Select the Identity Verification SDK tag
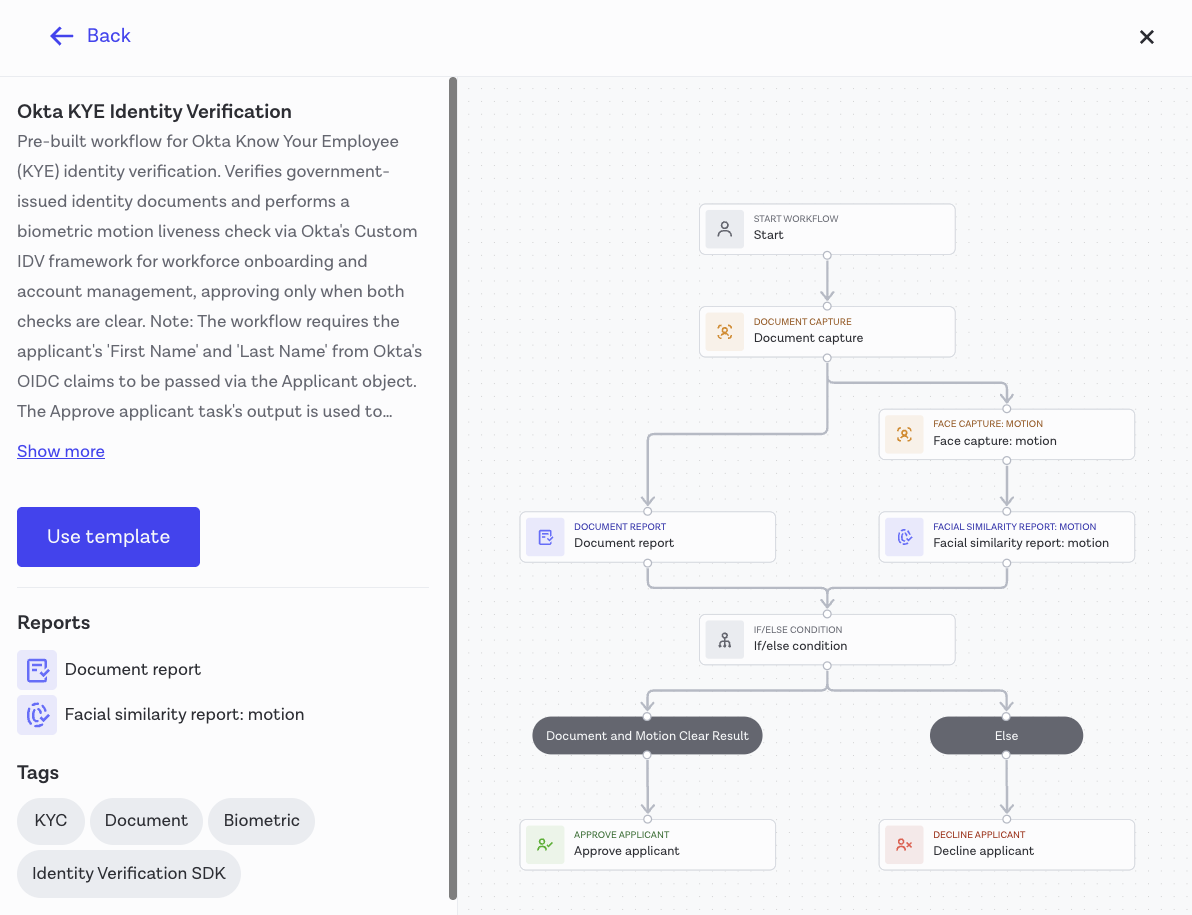The height and width of the screenshot is (915, 1192). pyautogui.click(x=128, y=874)
